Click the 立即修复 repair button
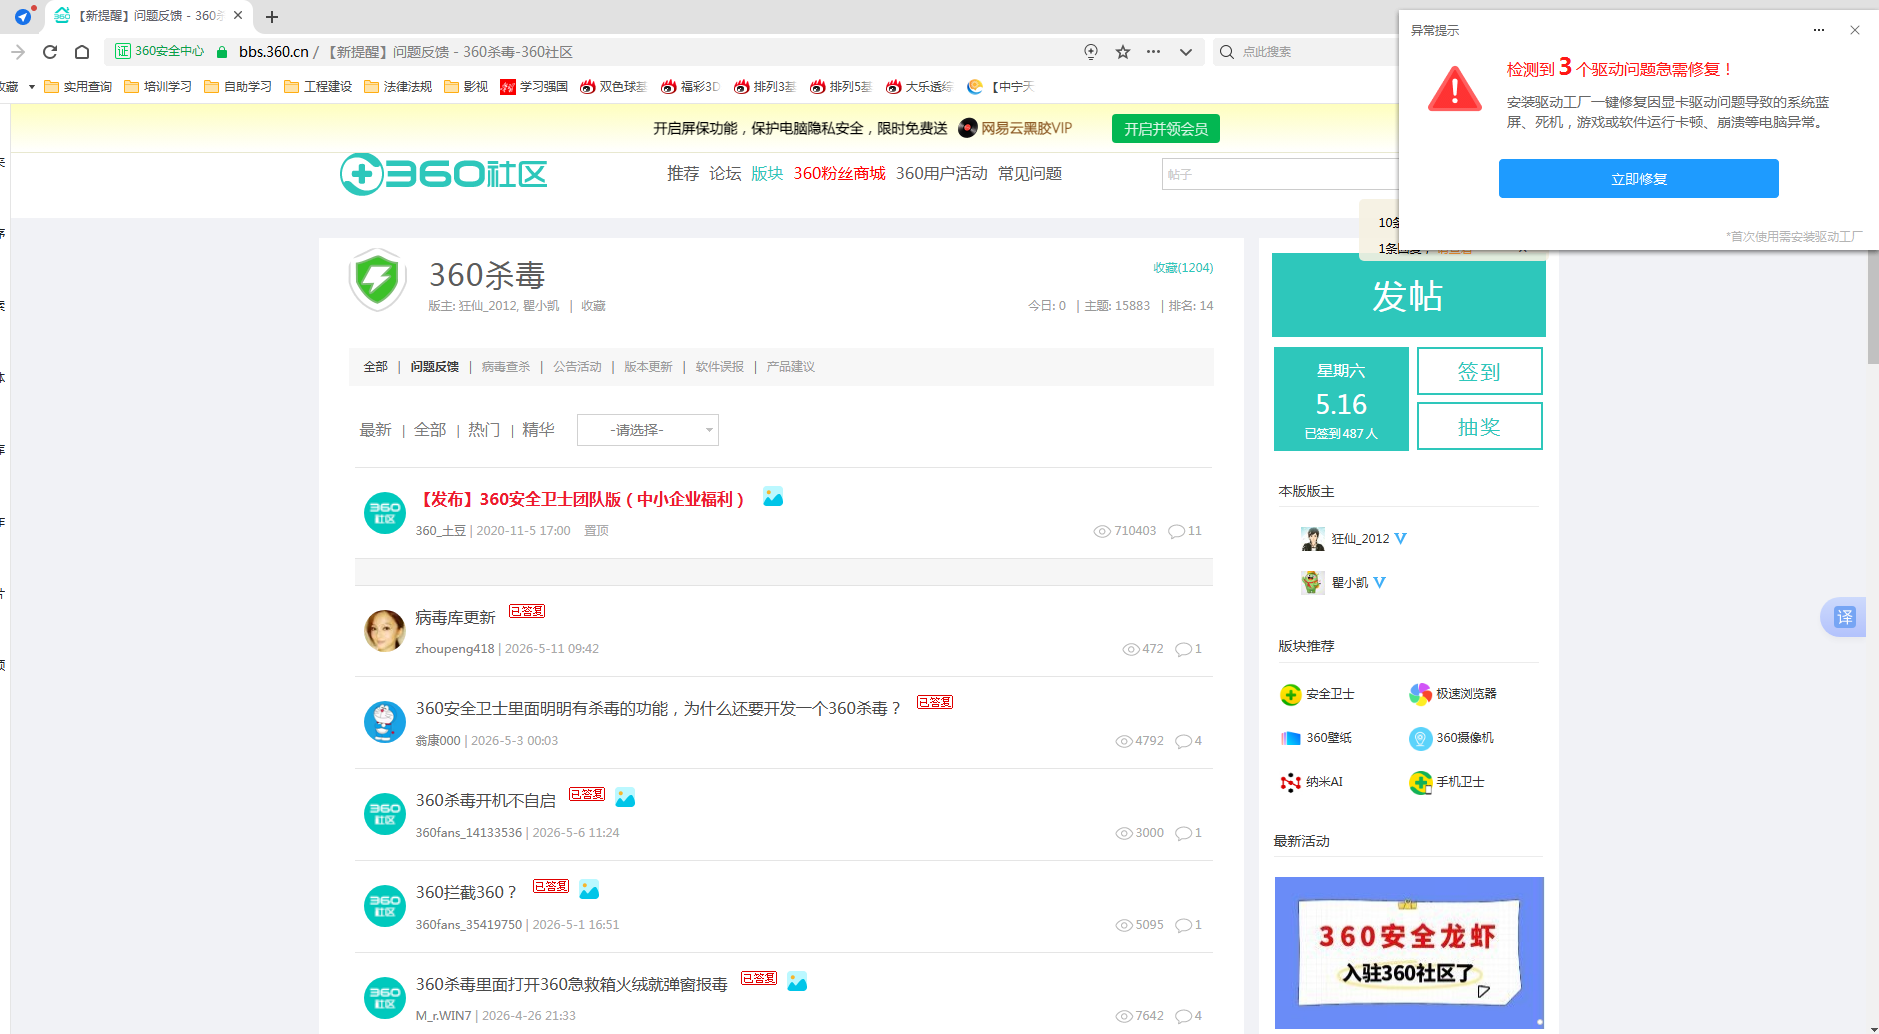The height and width of the screenshot is (1034, 1879). tap(1638, 179)
